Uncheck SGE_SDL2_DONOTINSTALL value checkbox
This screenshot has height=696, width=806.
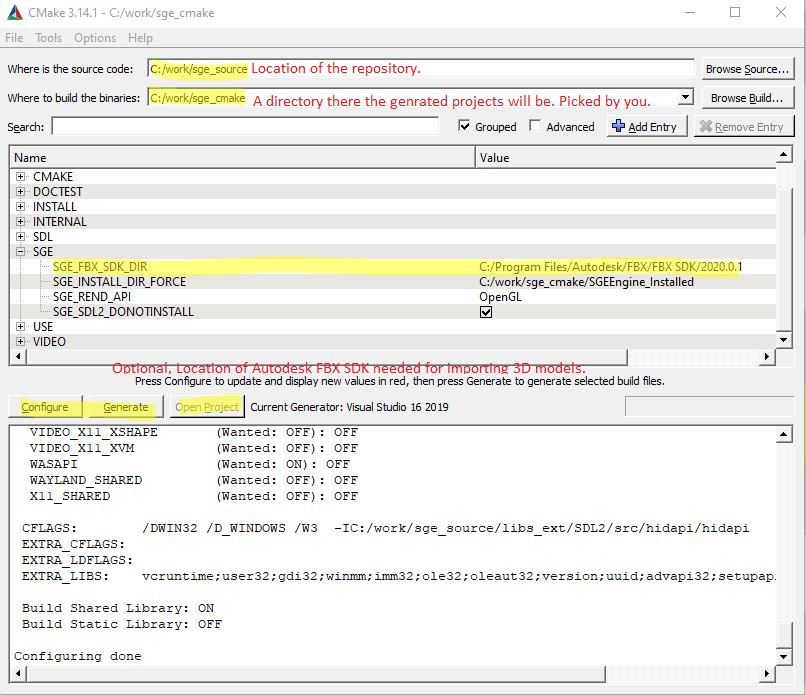click(x=486, y=312)
